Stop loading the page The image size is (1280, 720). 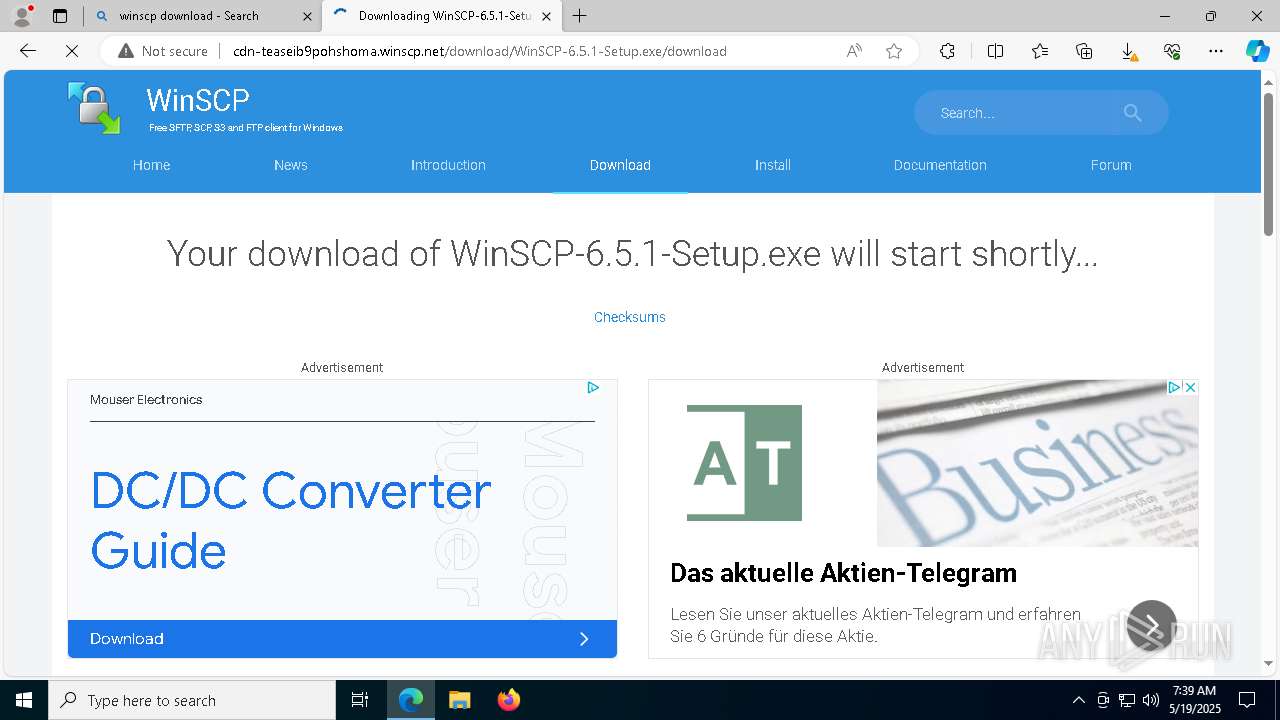(x=72, y=51)
